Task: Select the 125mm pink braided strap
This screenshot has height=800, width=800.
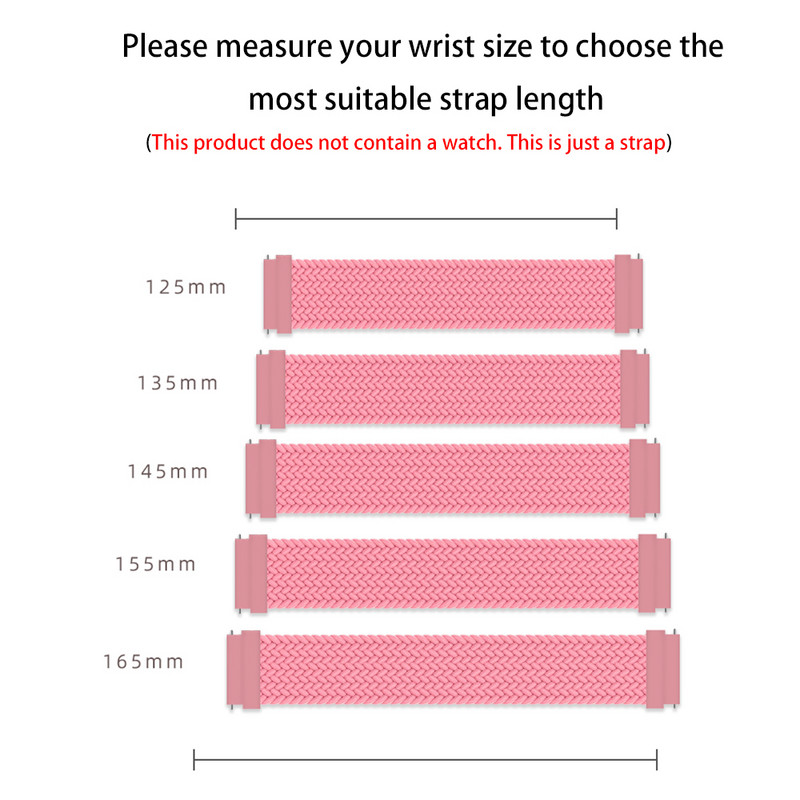Action: click(453, 294)
